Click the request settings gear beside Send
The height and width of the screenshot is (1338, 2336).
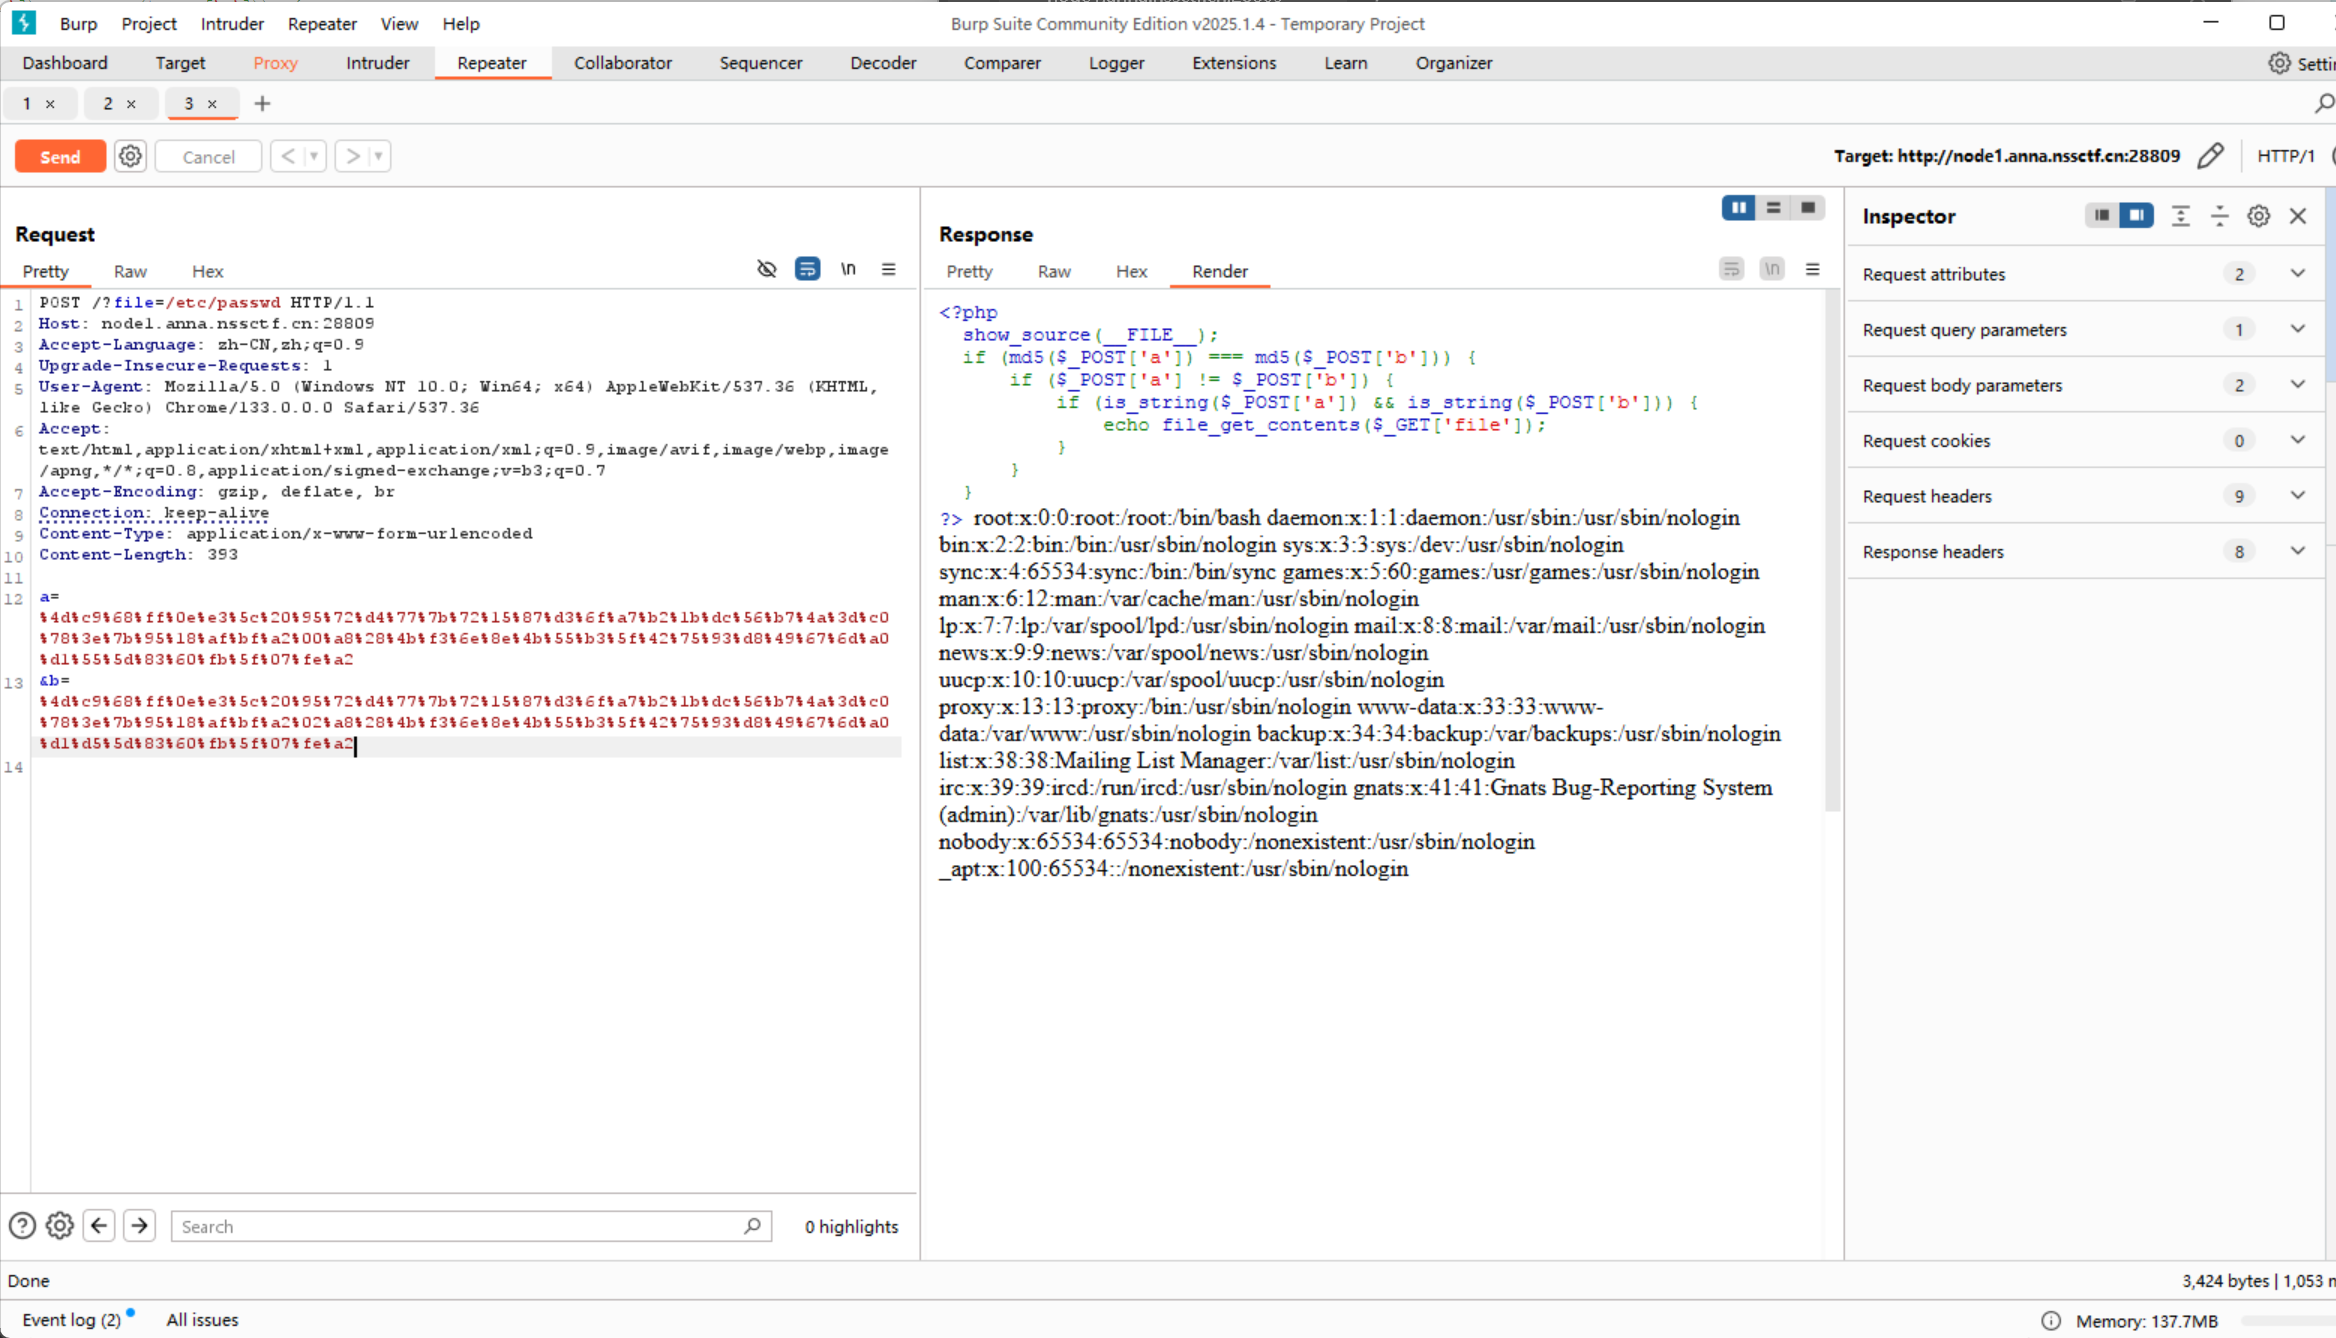click(130, 156)
